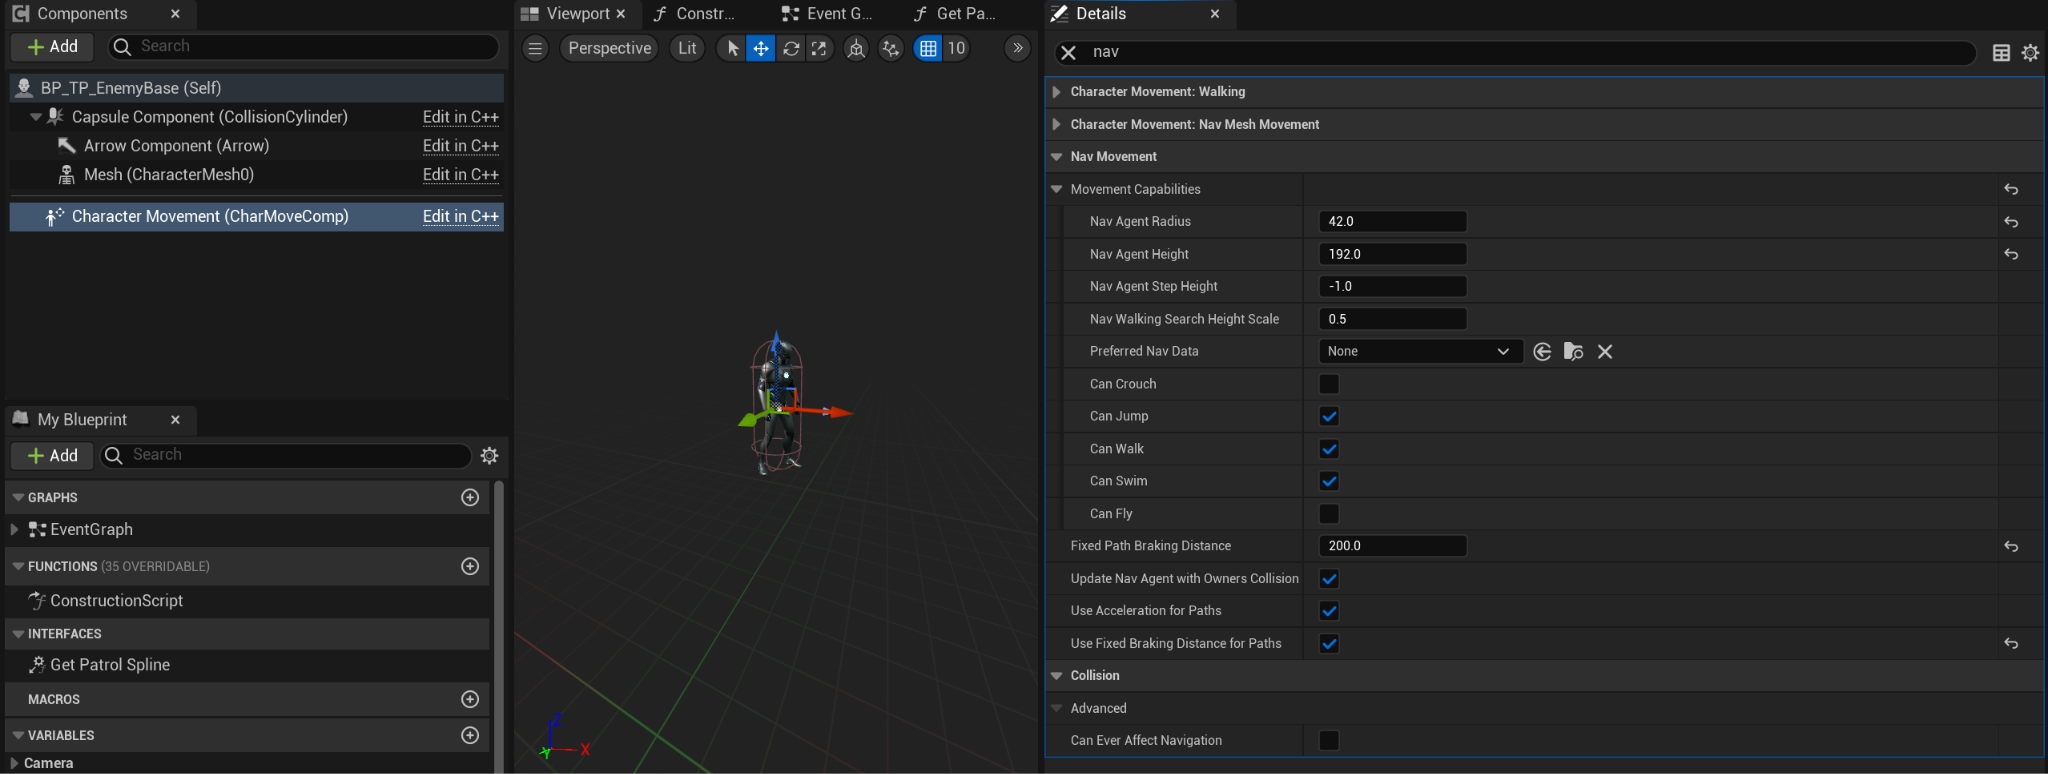Edit Capsule Component in C++ link
This screenshot has height=774, width=2048.
pos(460,117)
